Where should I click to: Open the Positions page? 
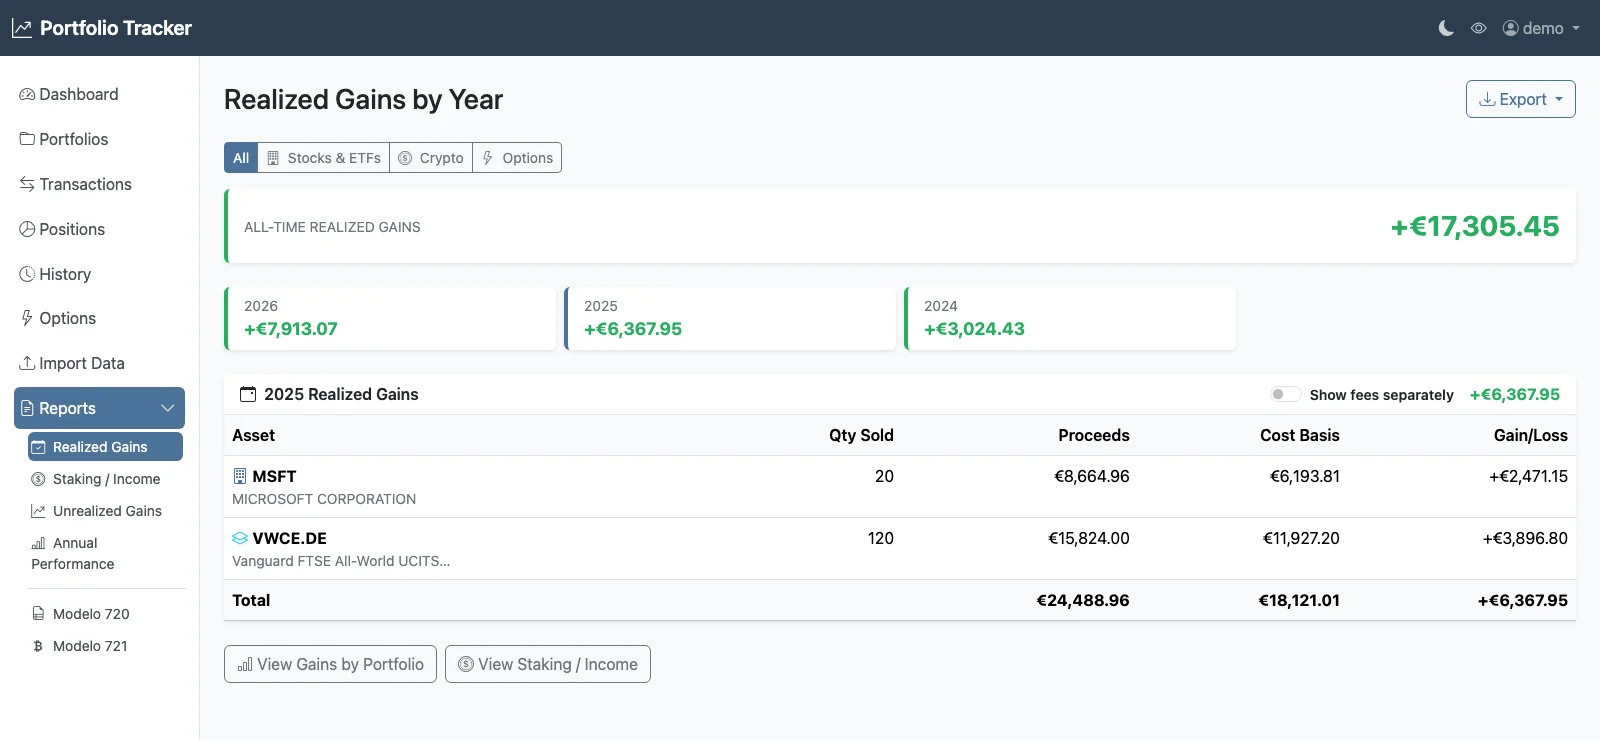(x=100, y=229)
